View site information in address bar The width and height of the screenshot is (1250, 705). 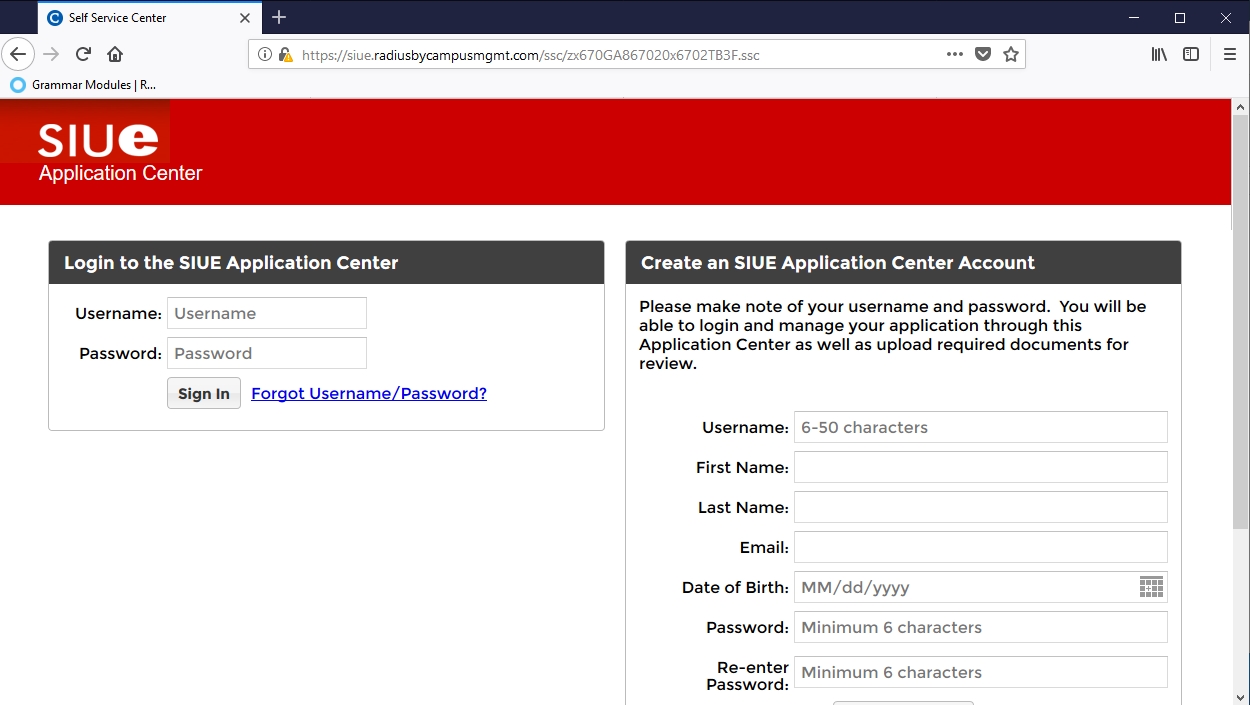coord(265,55)
